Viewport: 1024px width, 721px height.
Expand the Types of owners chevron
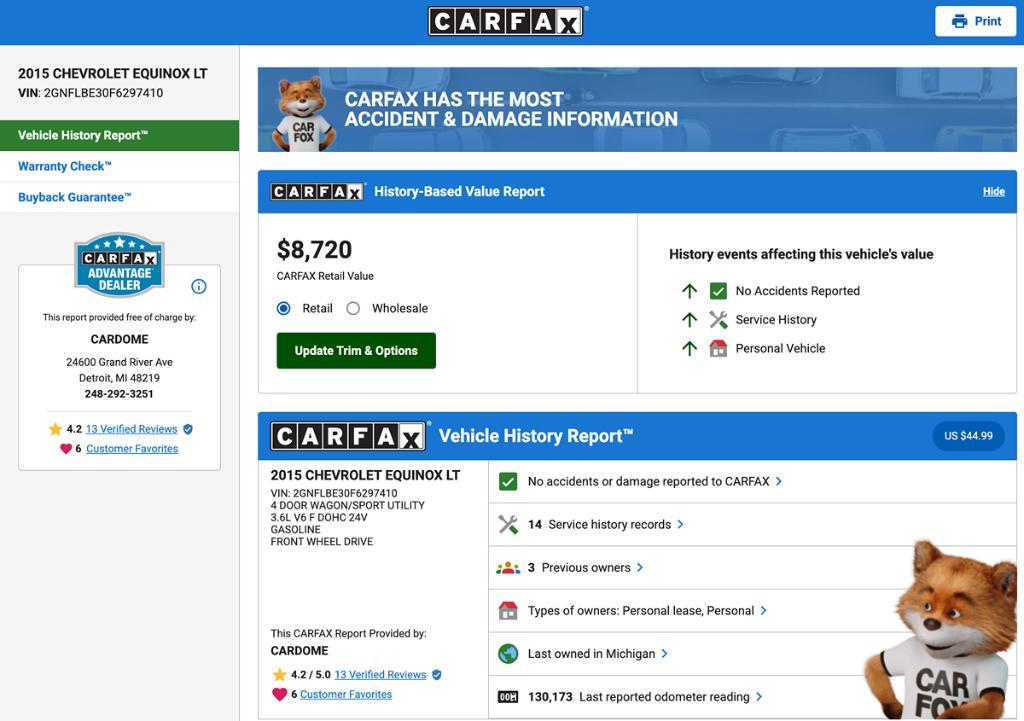(x=763, y=611)
